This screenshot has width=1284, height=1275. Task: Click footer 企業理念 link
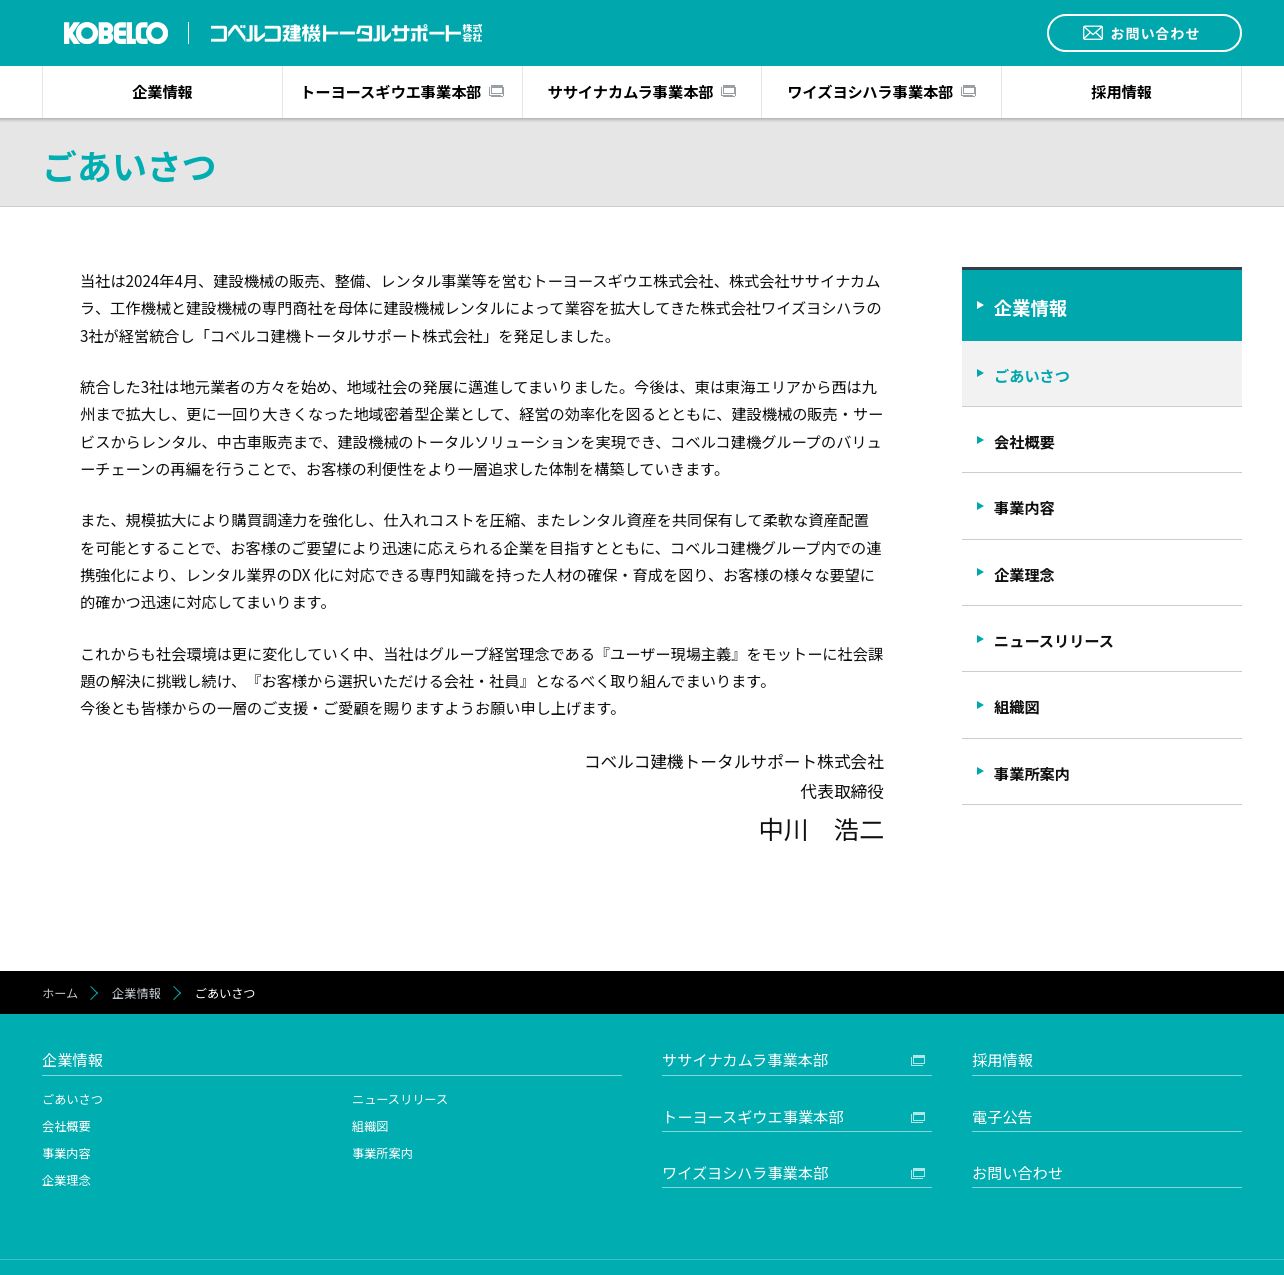[66, 1180]
